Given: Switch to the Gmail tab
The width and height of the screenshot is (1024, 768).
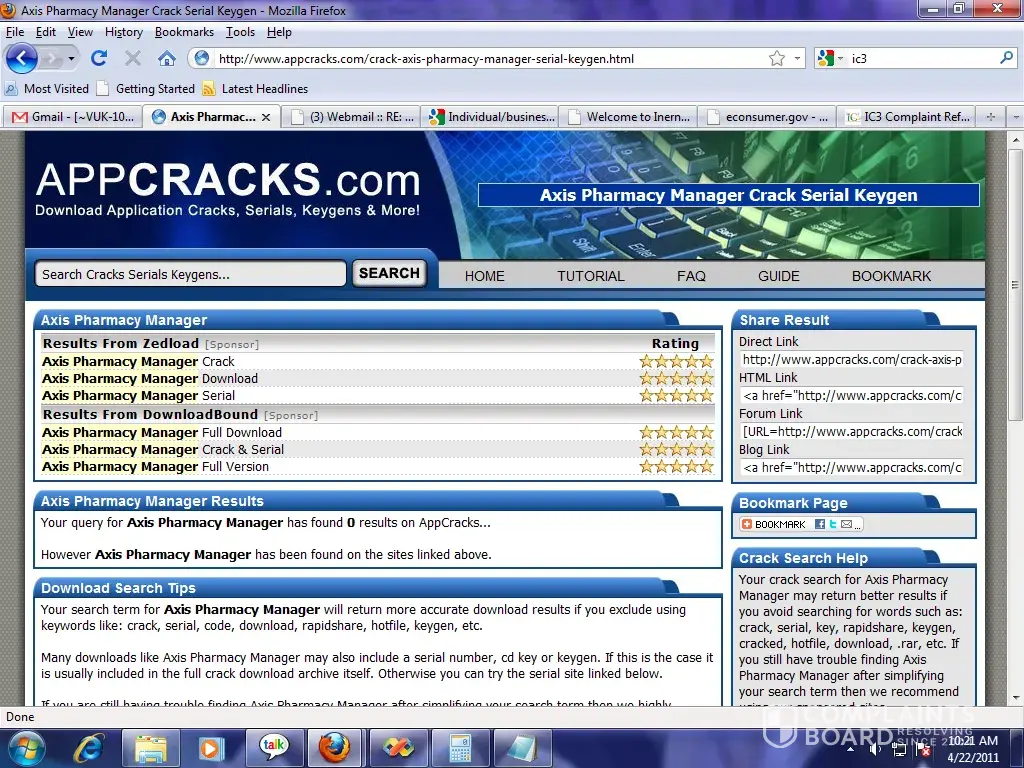Looking at the screenshot, I should point(70,116).
